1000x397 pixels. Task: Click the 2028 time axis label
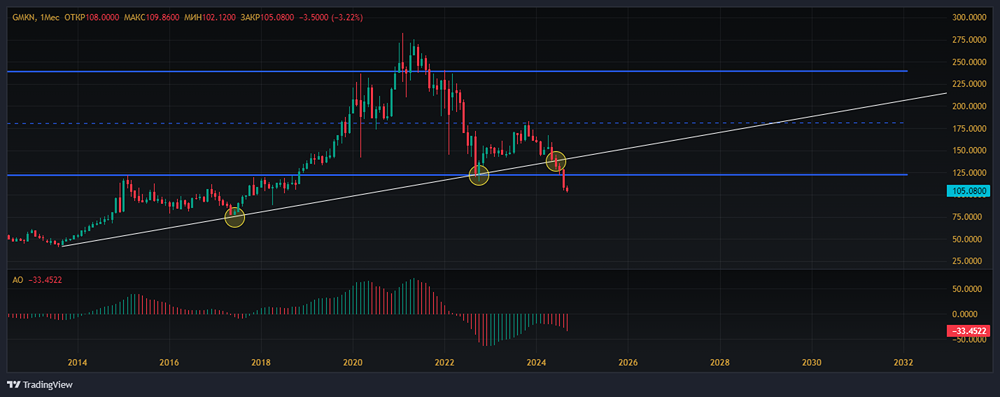point(720,363)
